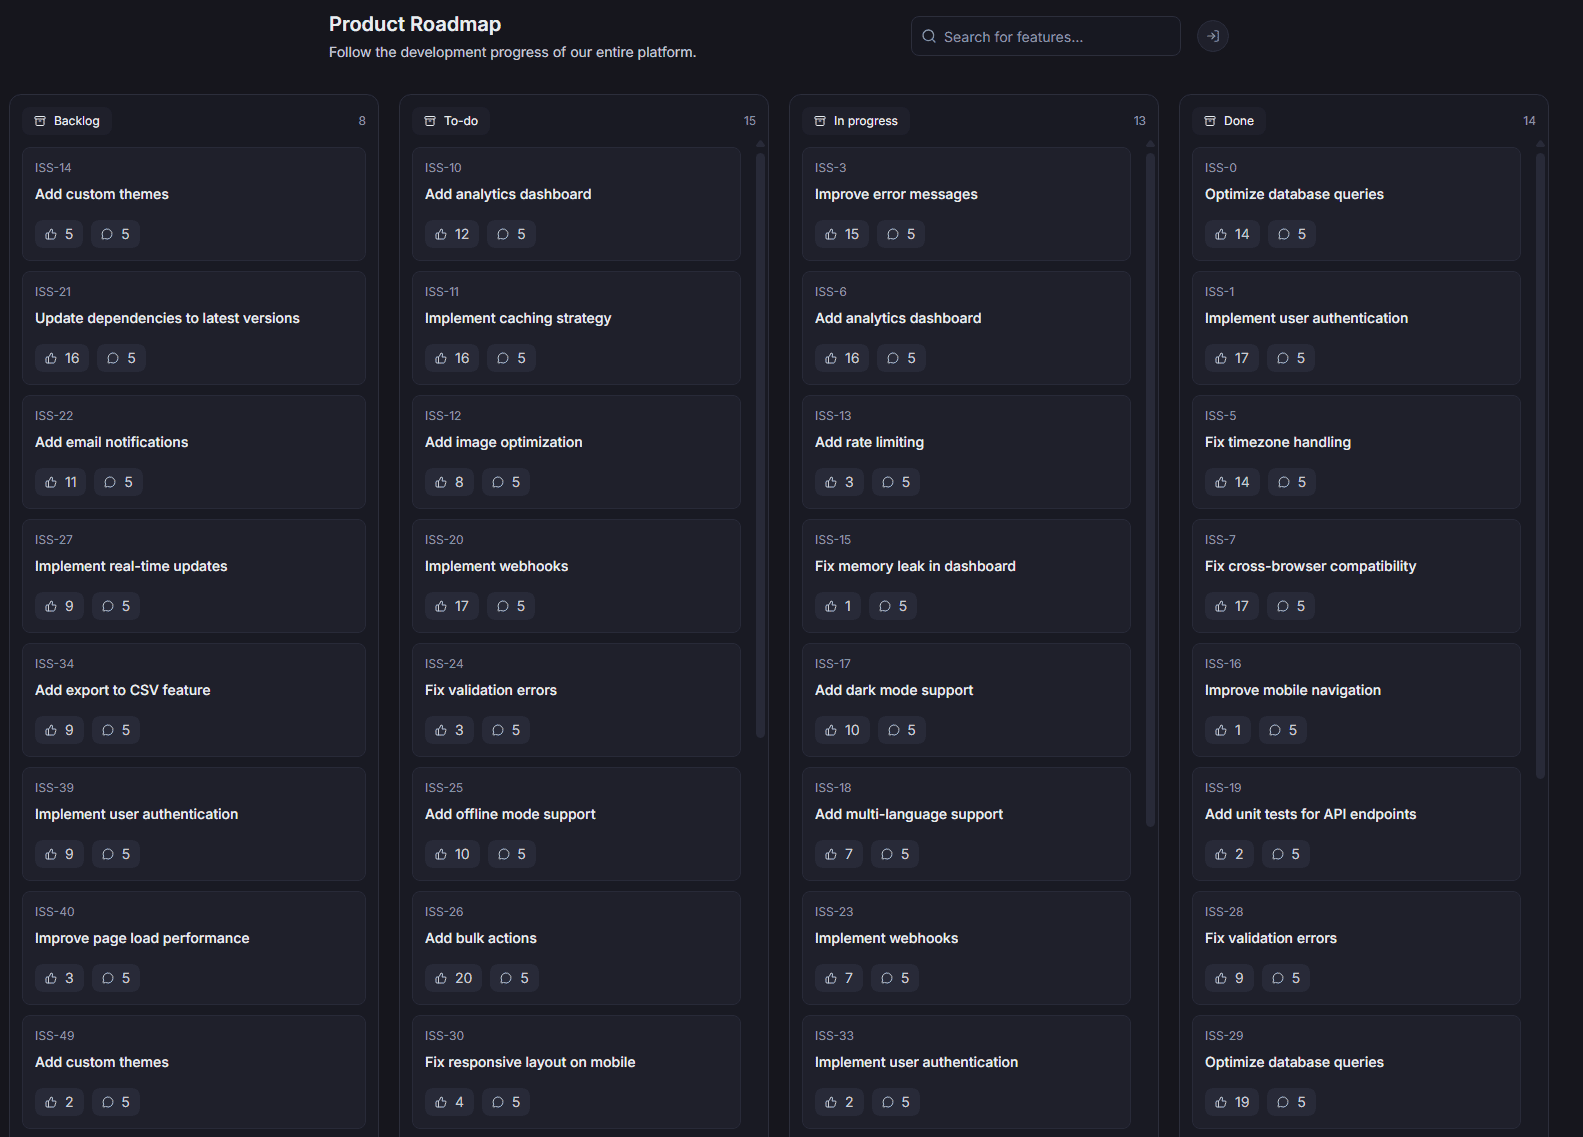Open card ISS-28 Fix validation errors
The width and height of the screenshot is (1583, 1137).
coord(1356,948)
